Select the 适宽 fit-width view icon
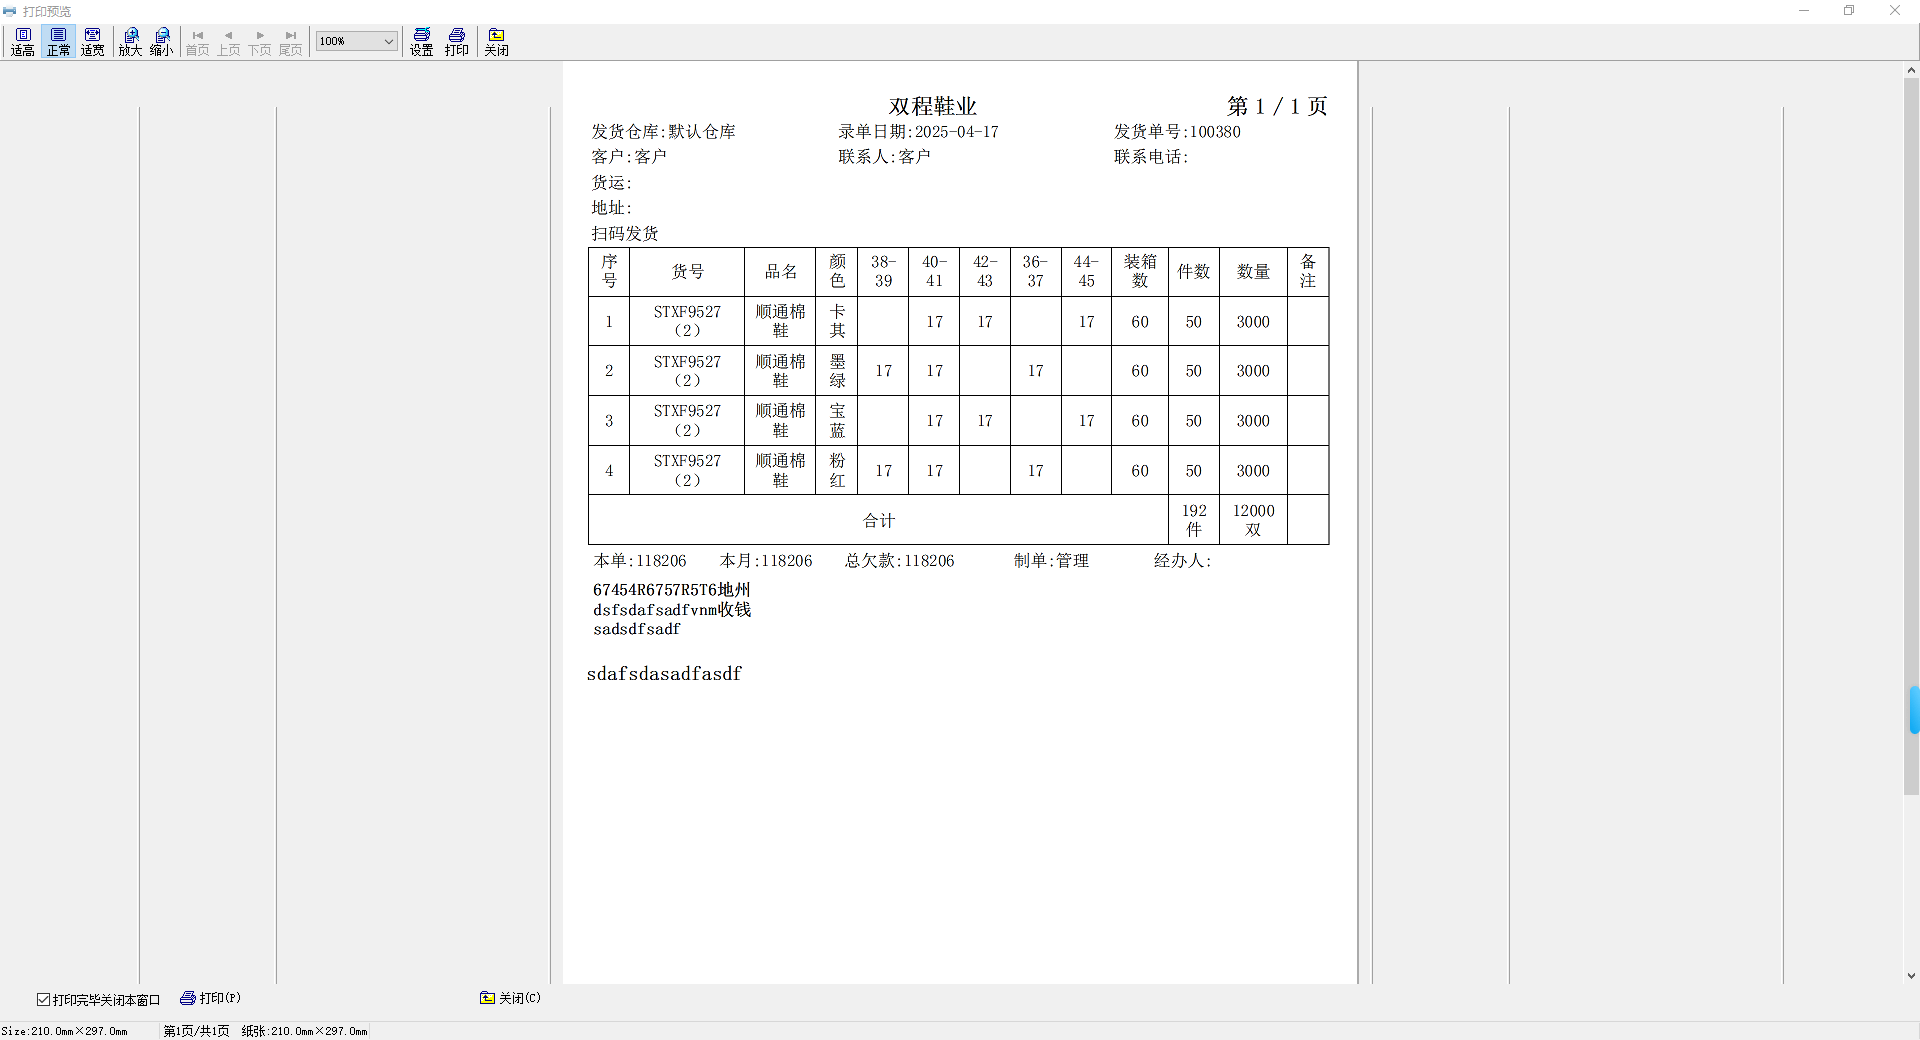This screenshot has height=1040, width=1920. [x=93, y=42]
